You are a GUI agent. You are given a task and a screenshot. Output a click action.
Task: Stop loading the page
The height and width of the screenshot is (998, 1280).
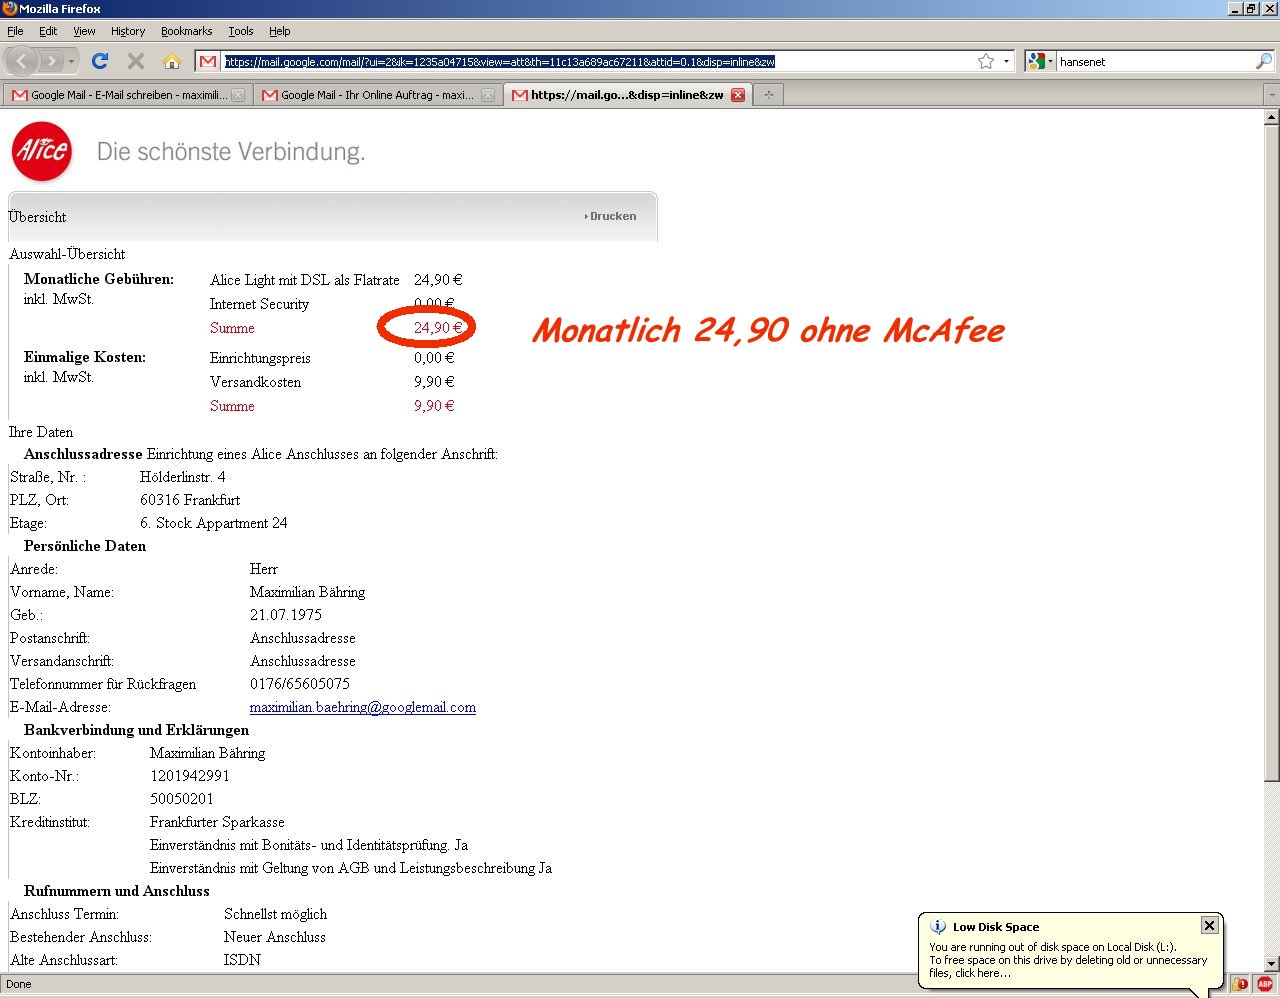[x=136, y=61]
